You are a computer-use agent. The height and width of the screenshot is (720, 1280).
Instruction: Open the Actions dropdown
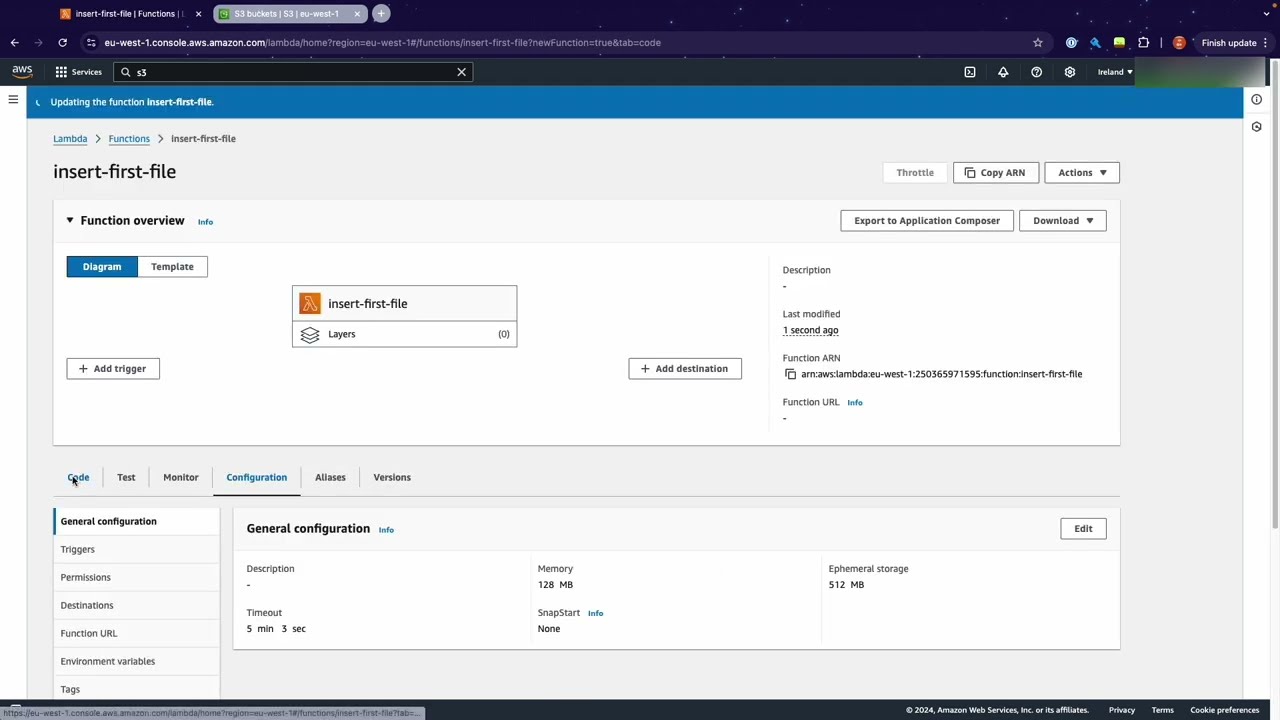(1082, 173)
